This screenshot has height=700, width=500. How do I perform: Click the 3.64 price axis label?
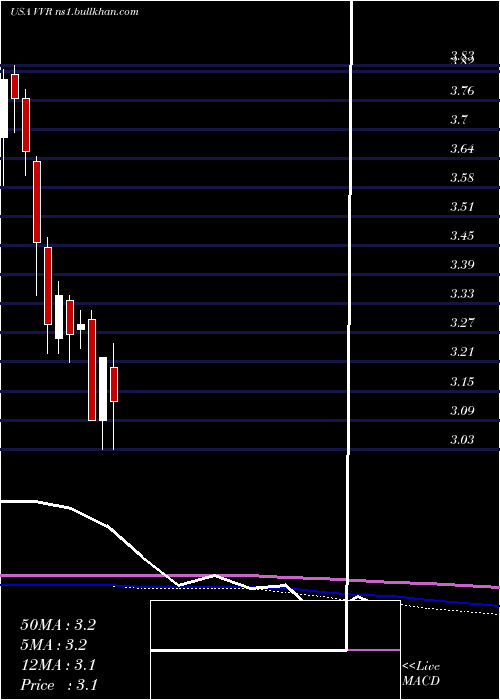462,149
